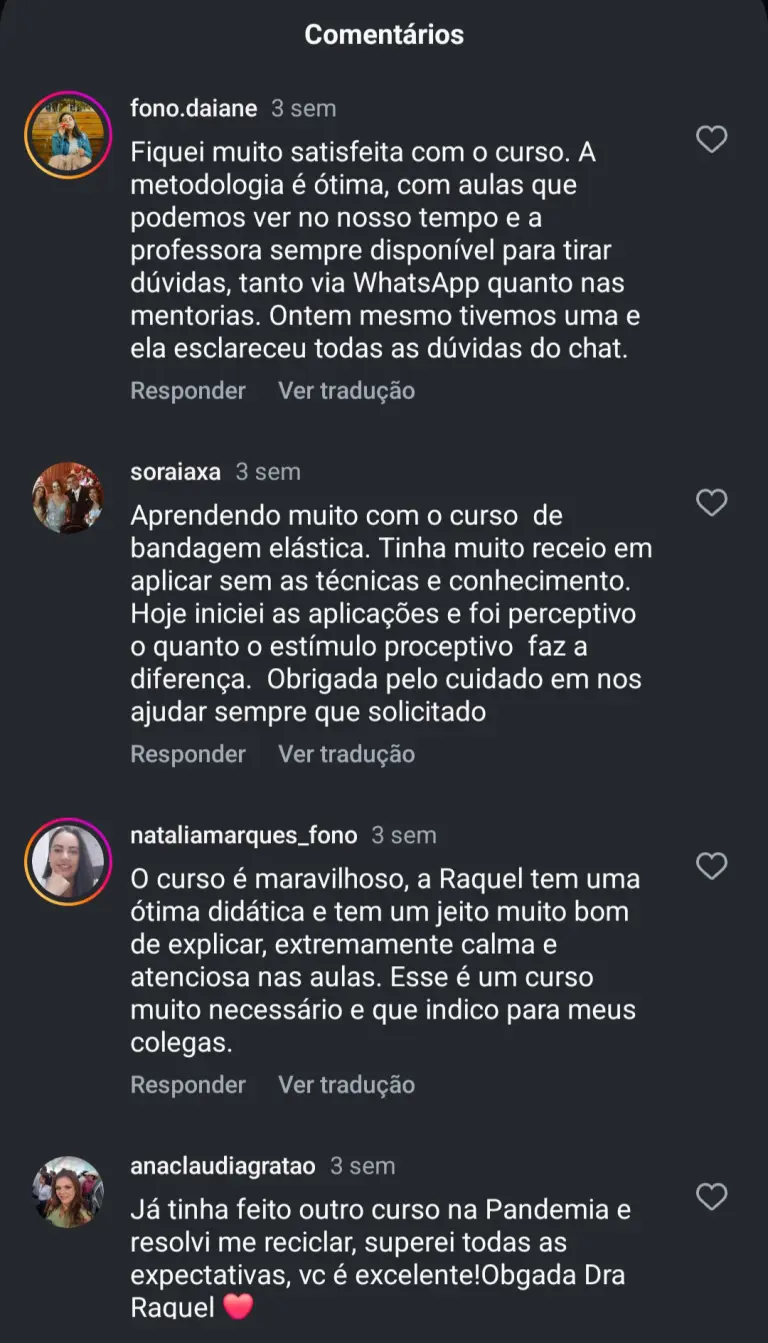Open soraiaxa's profile avatar
Screen dimensions: 768x1343
68,498
